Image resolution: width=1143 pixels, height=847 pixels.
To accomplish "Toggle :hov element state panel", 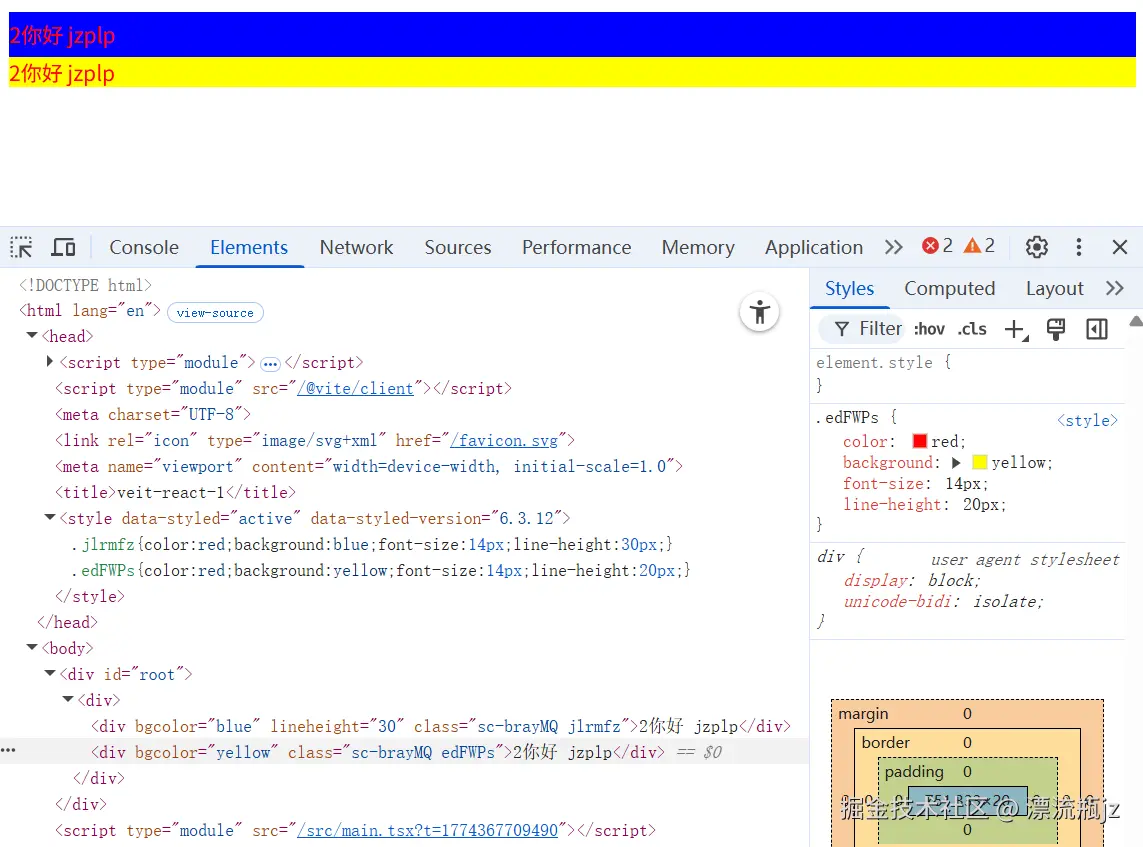I will tap(928, 328).
